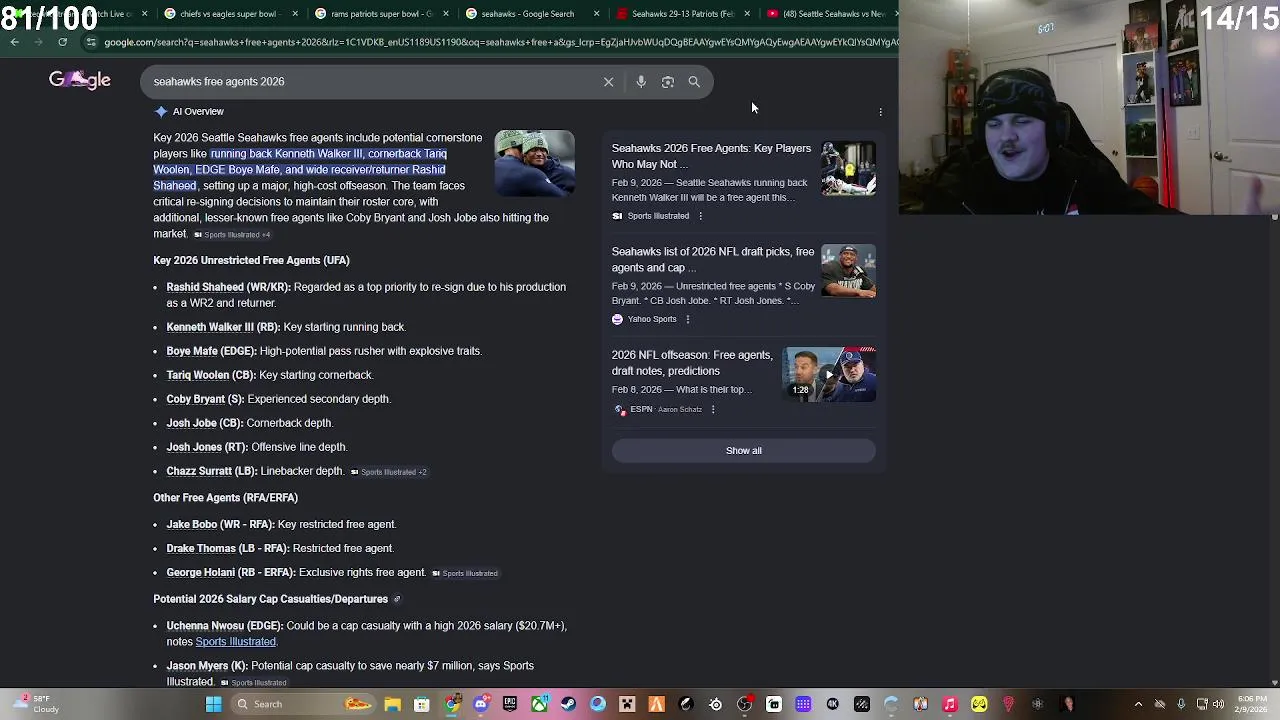Open Seahawks list of 2026 NFL draft picks article
Screen dimensions: 1280x720
(x=712, y=260)
